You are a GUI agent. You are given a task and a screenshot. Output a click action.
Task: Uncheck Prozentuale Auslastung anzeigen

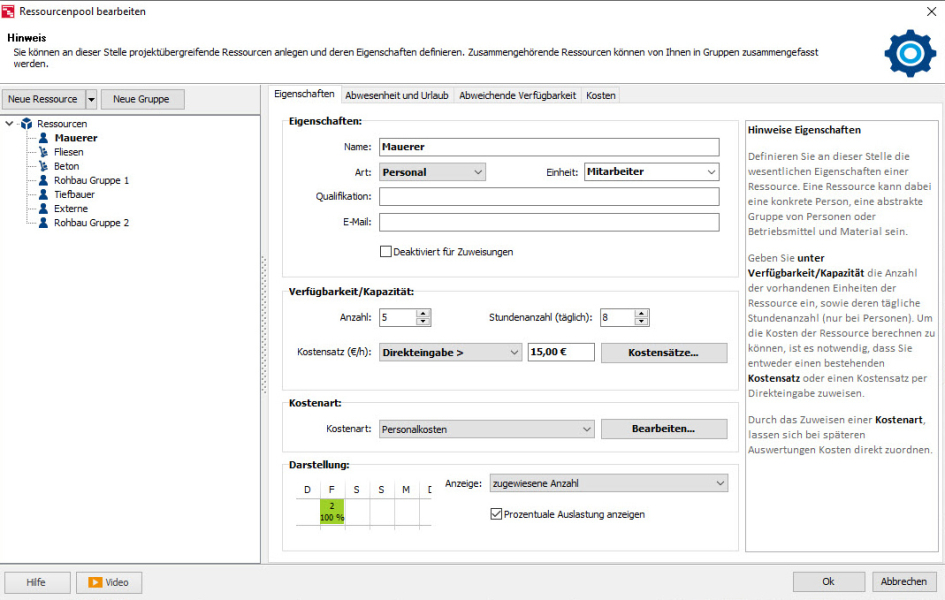pos(496,514)
